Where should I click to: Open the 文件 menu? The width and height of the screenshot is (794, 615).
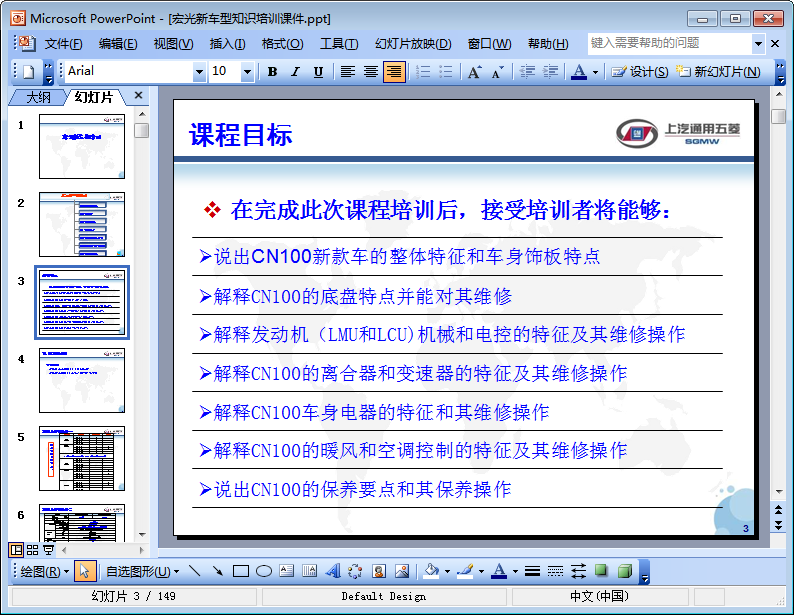click(x=63, y=44)
